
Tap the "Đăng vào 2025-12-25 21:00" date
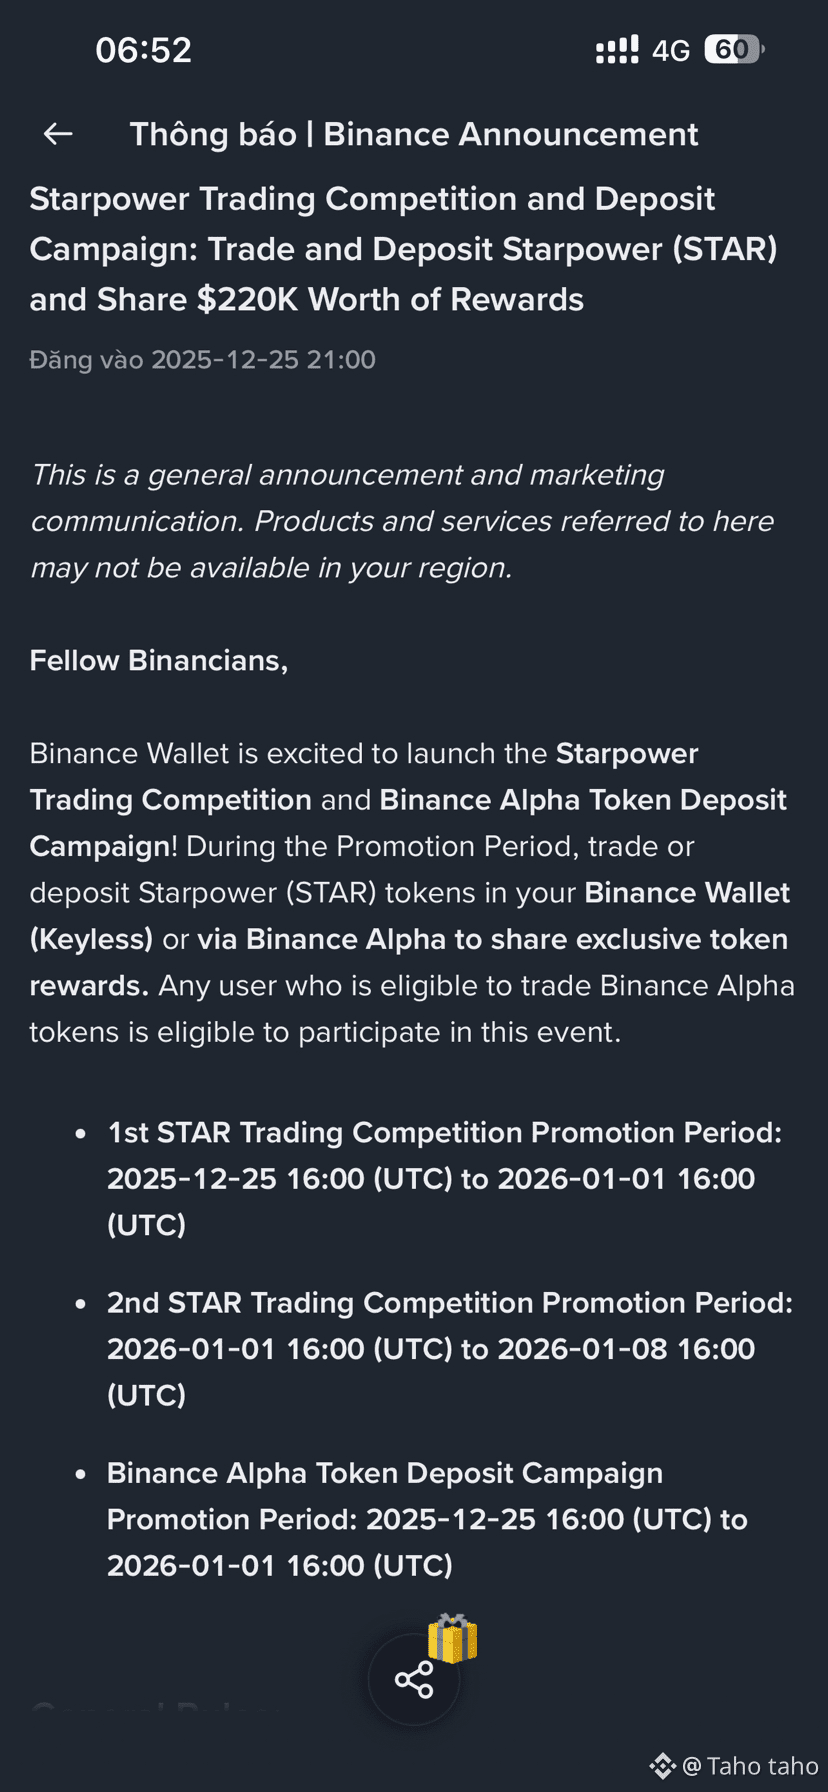(202, 360)
